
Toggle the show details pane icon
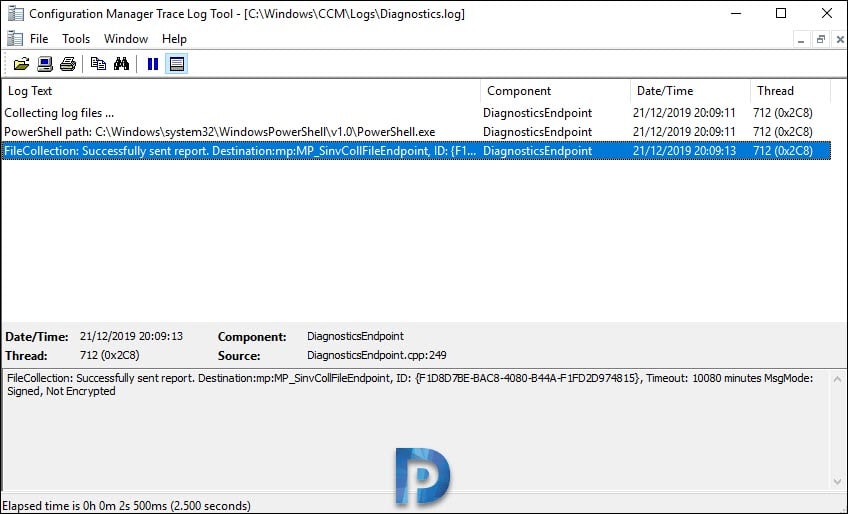point(176,64)
